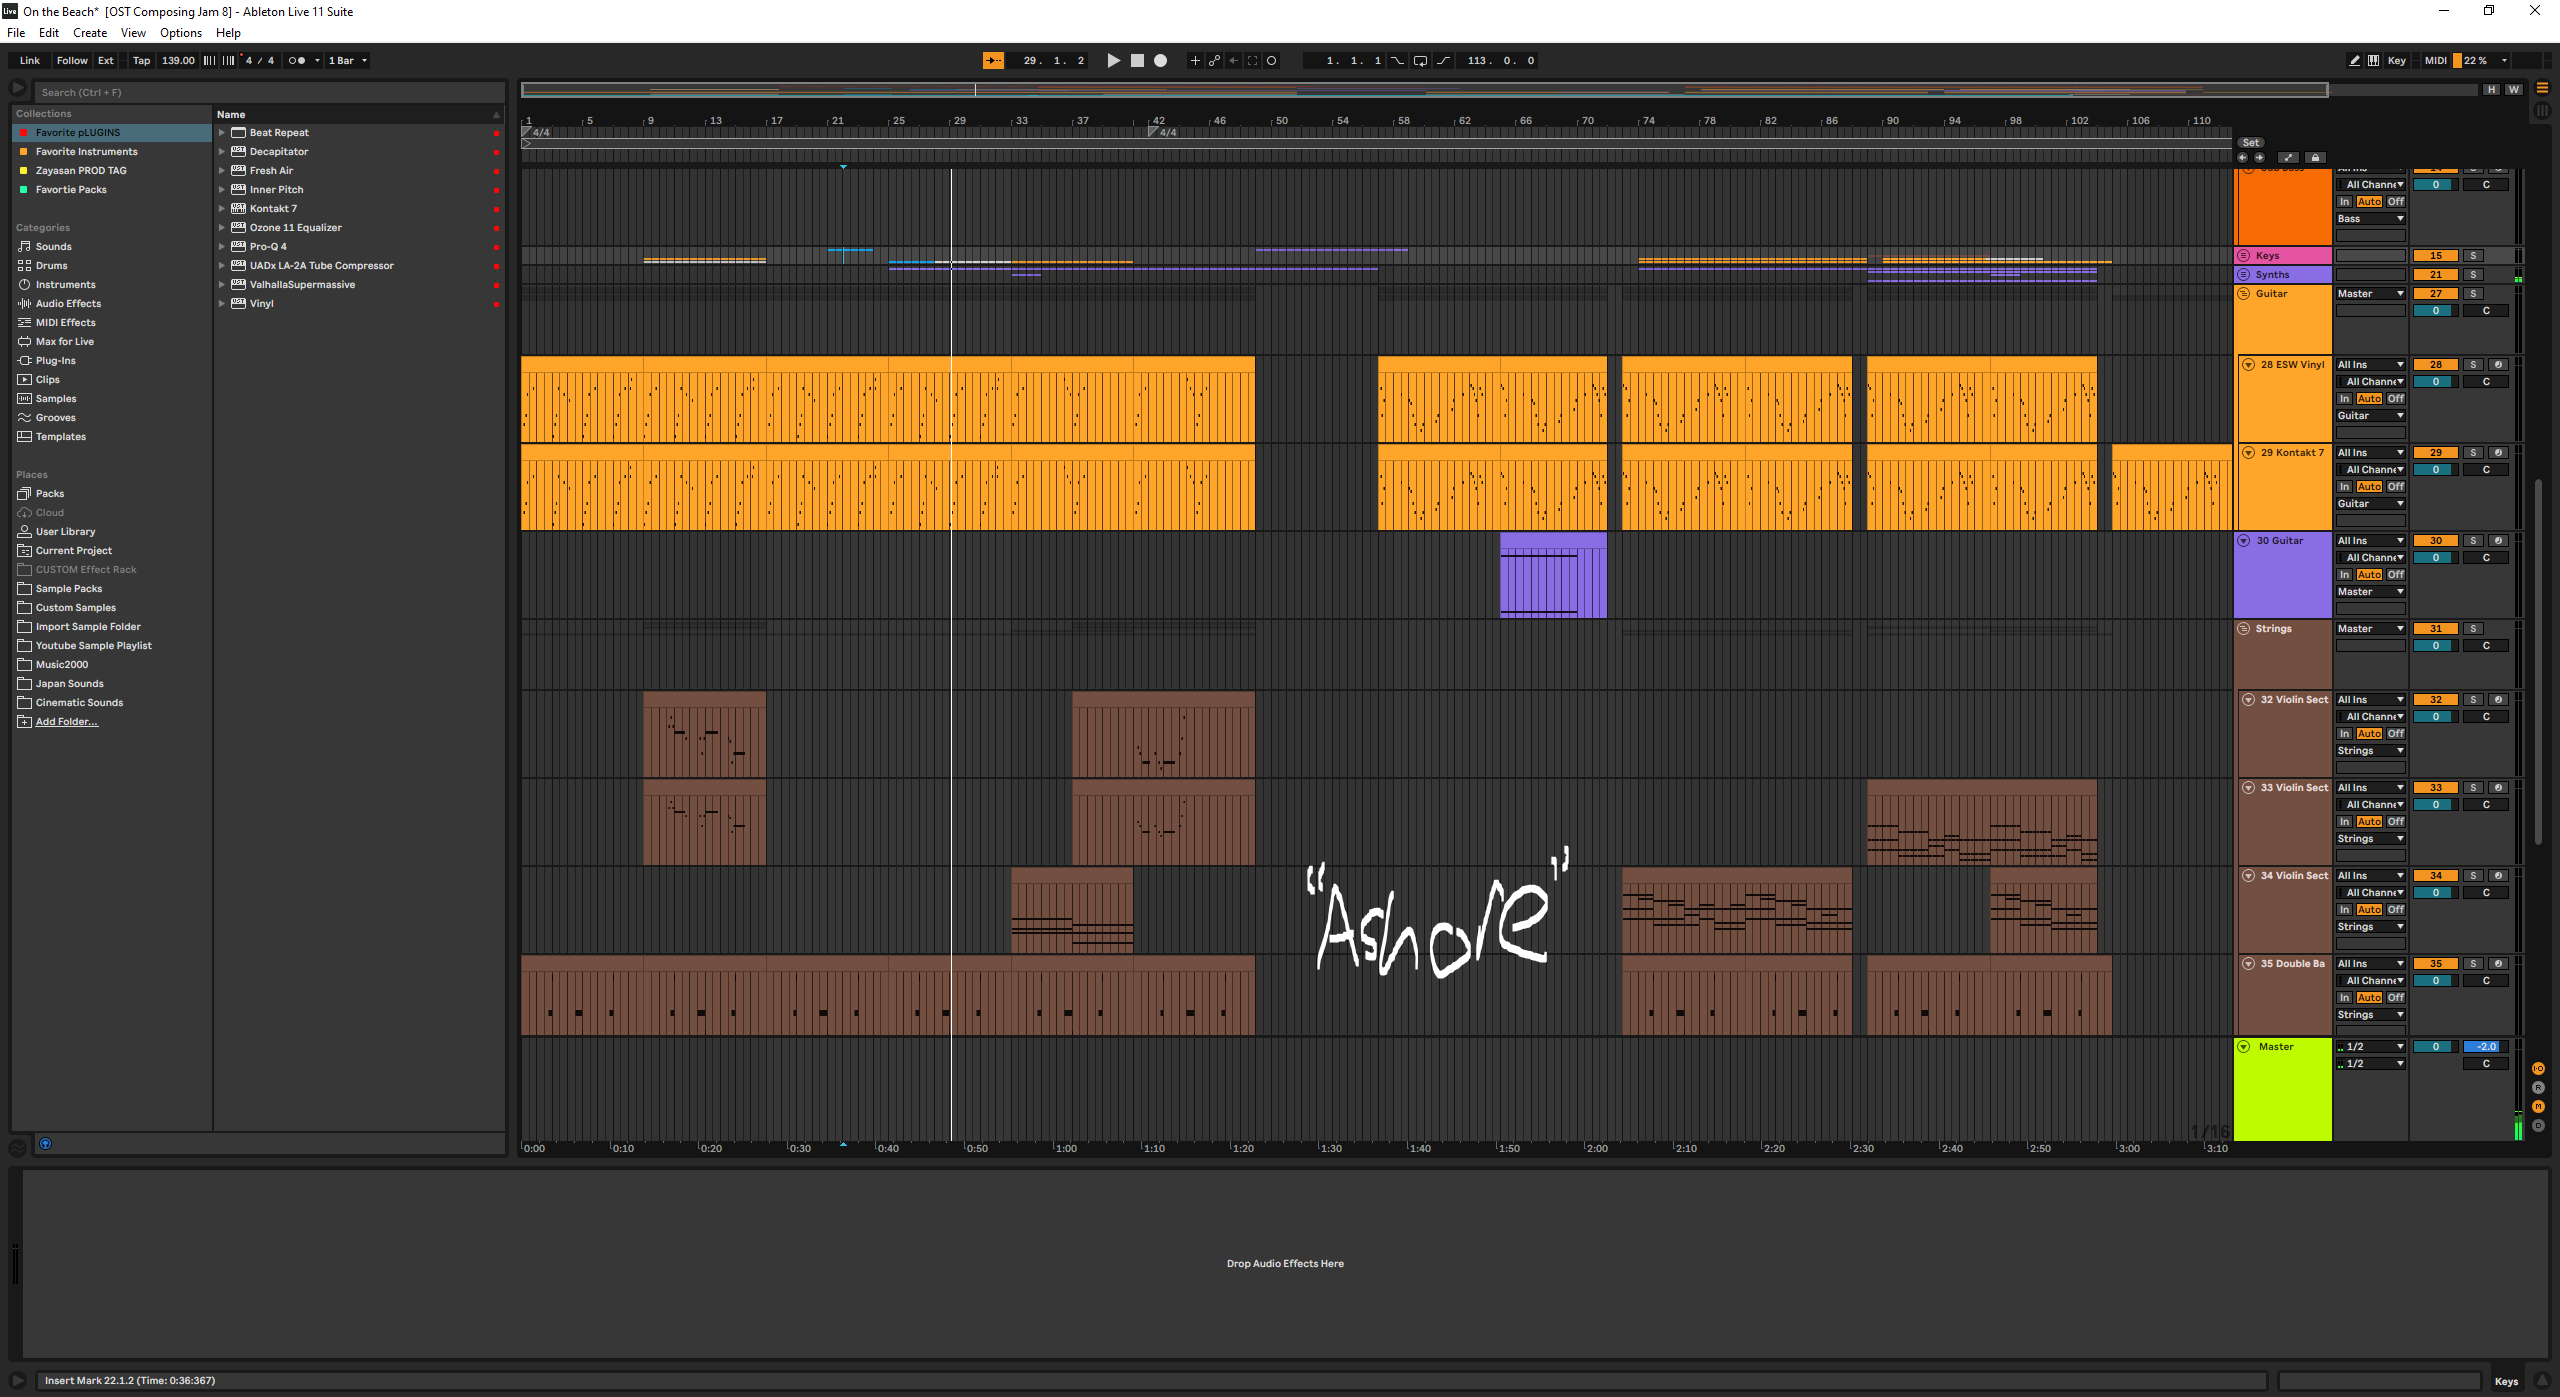Click the Stop button in transport

1137,61
